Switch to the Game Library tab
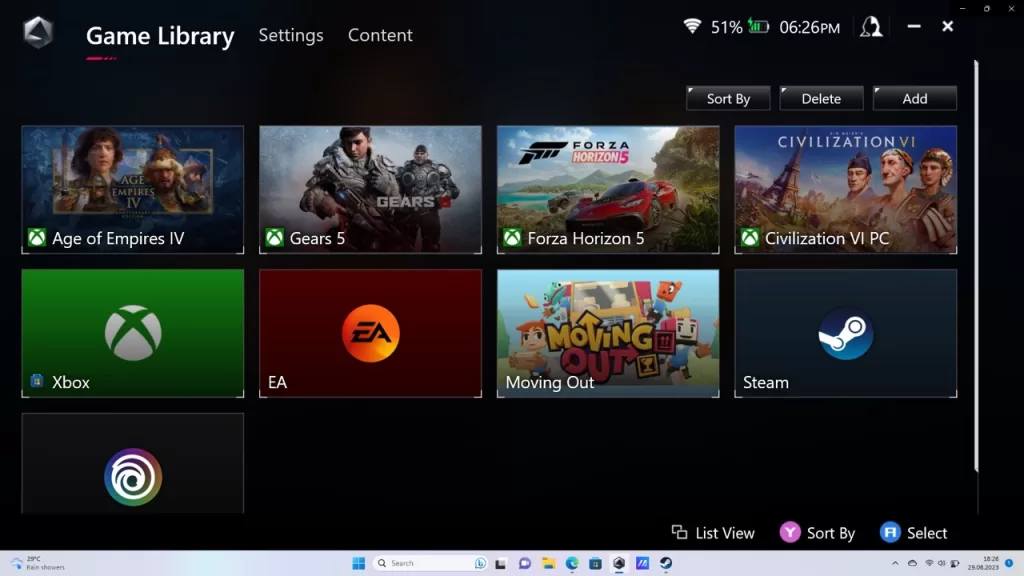The height and width of the screenshot is (576, 1024). [x=160, y=35]
